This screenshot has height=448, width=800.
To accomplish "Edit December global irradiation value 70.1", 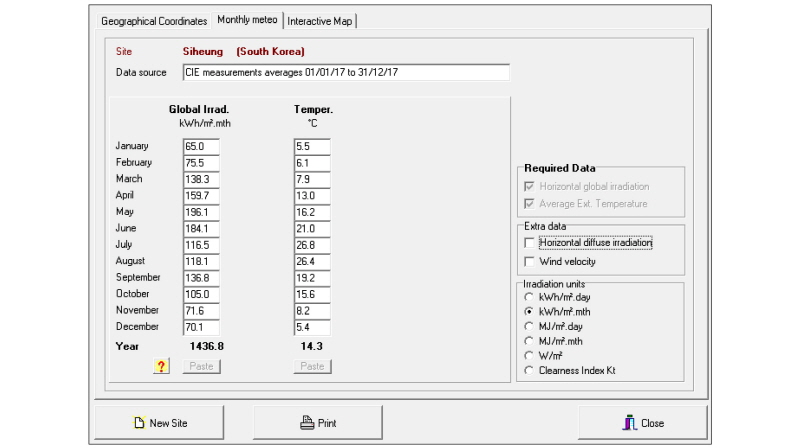I will click(201, 327).
